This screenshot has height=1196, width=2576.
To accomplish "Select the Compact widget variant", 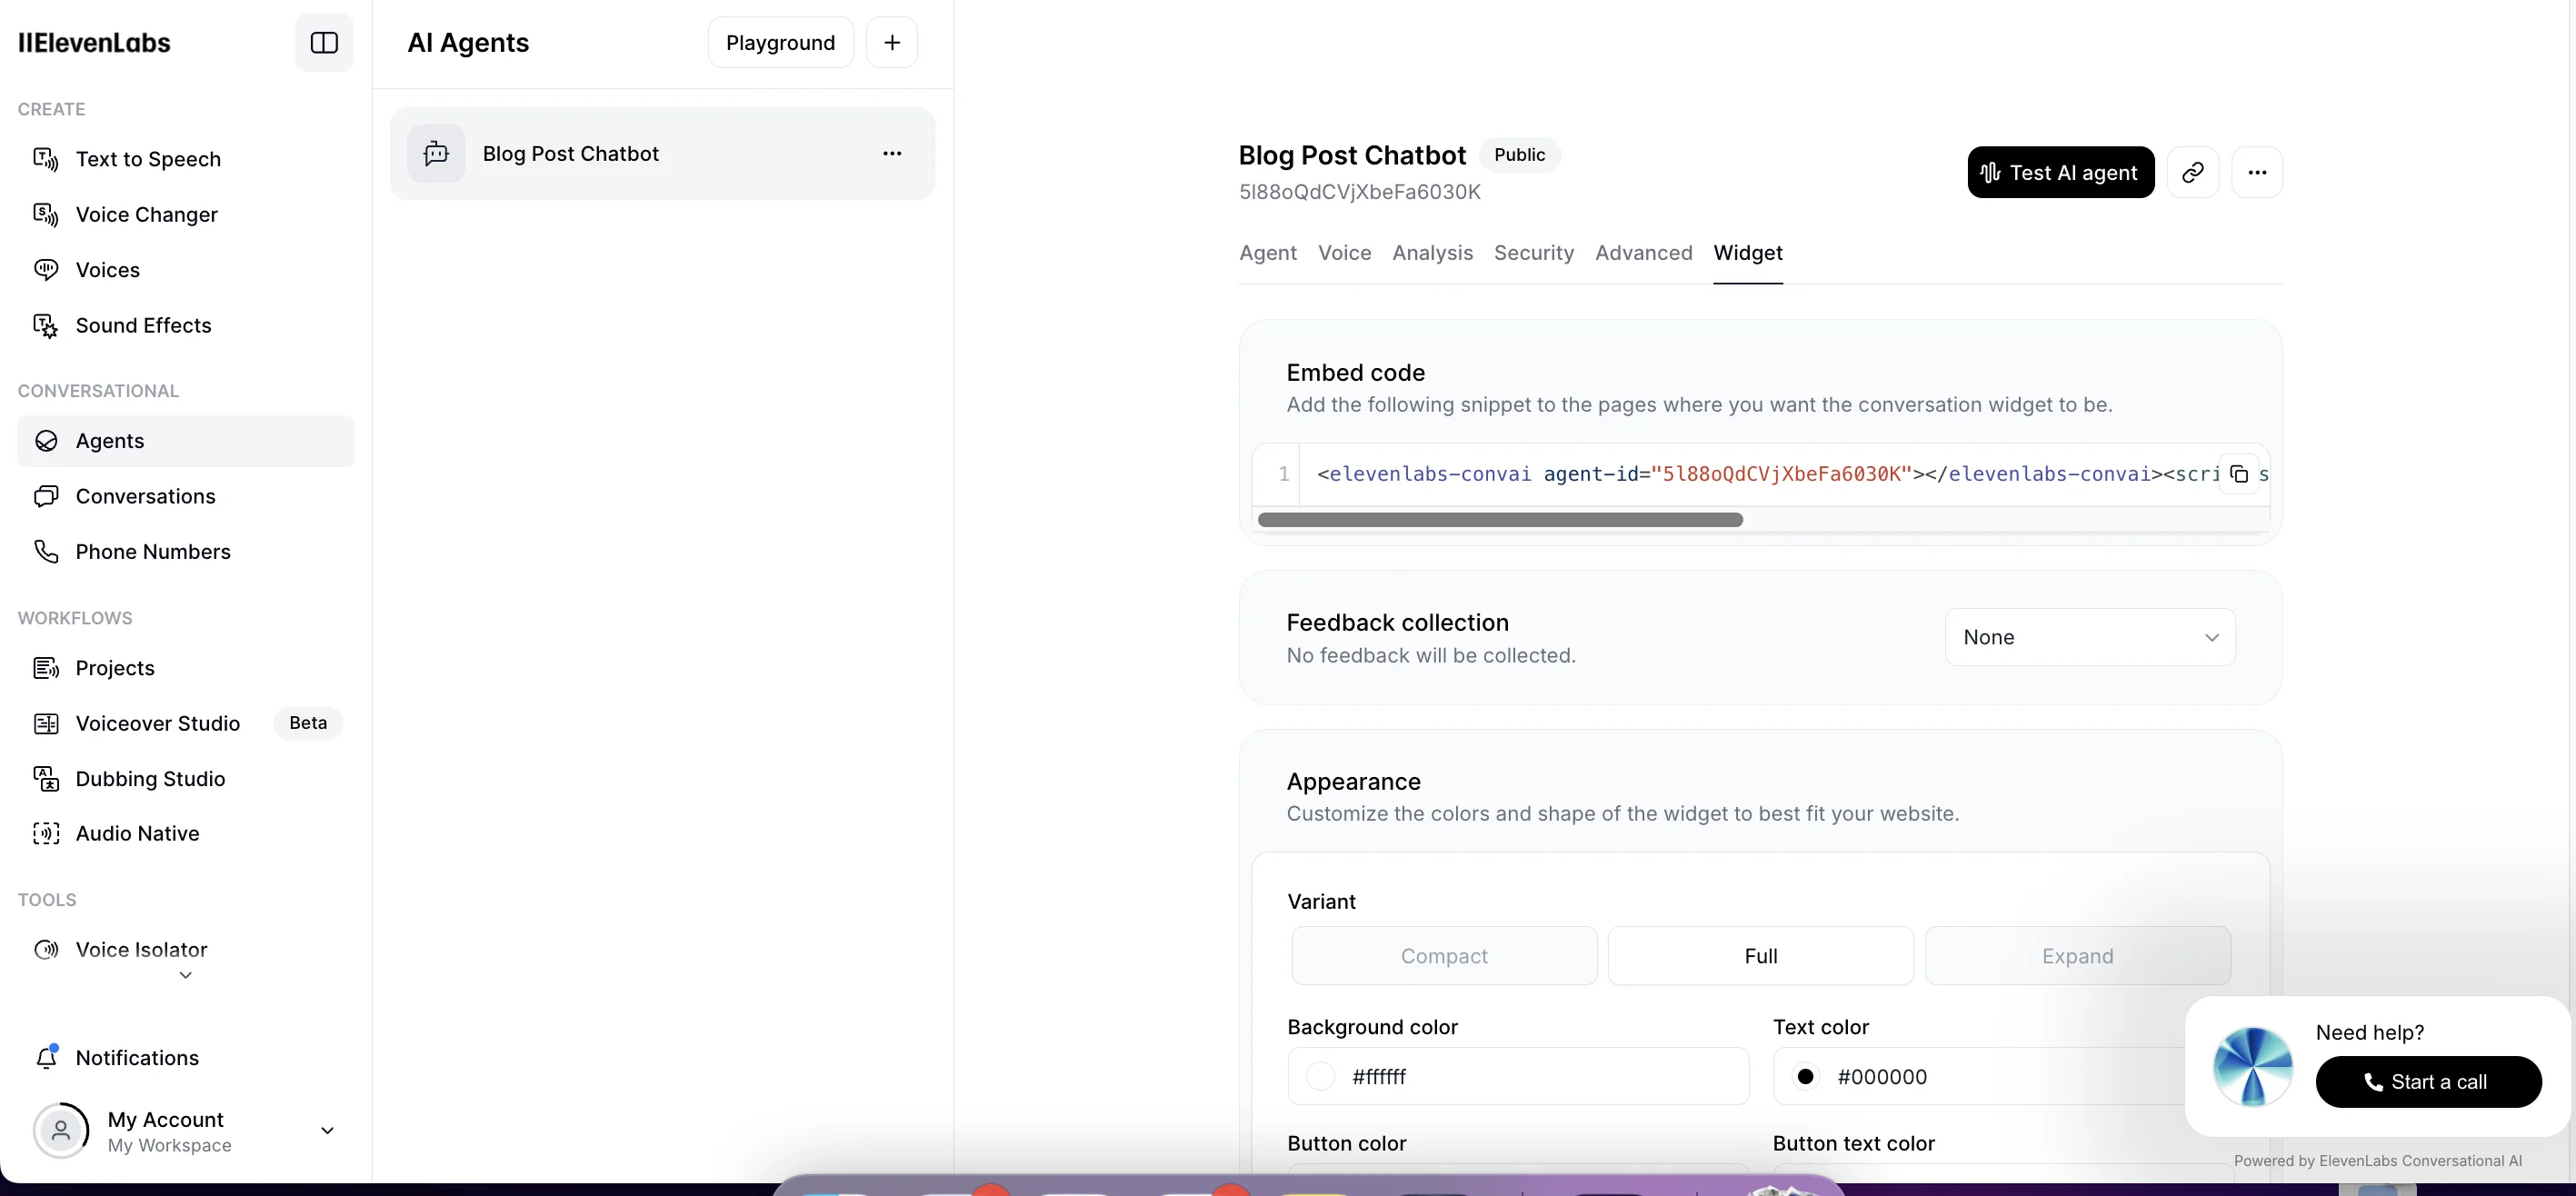I will [1443, 955].
